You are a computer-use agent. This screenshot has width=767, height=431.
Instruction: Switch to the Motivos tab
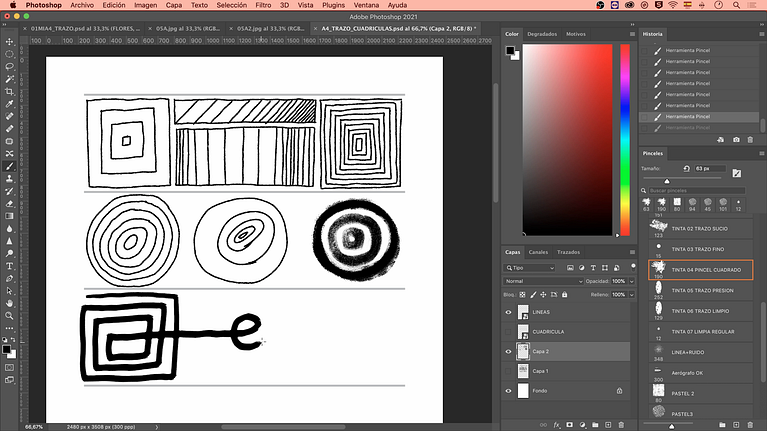[x=575, y=34]
